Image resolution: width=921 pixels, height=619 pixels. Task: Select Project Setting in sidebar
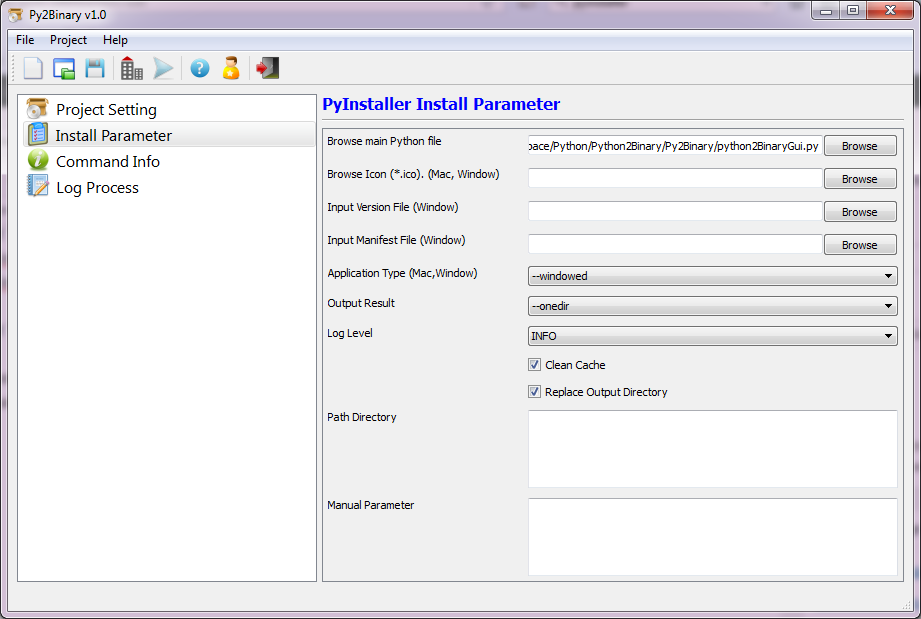[x=169, y=109]
